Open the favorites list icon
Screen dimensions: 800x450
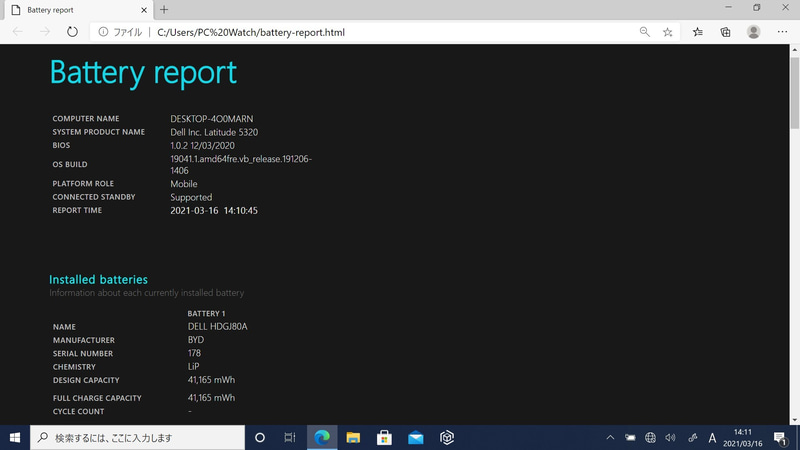coord(698,32)
